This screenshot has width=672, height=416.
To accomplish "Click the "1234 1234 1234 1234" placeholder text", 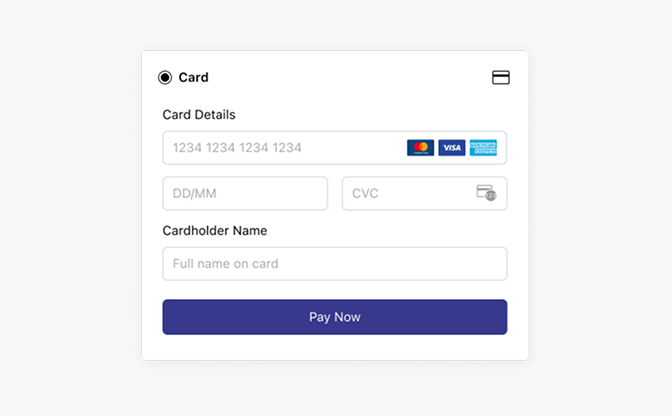I will pyautogui.click(x=237, y=148).
